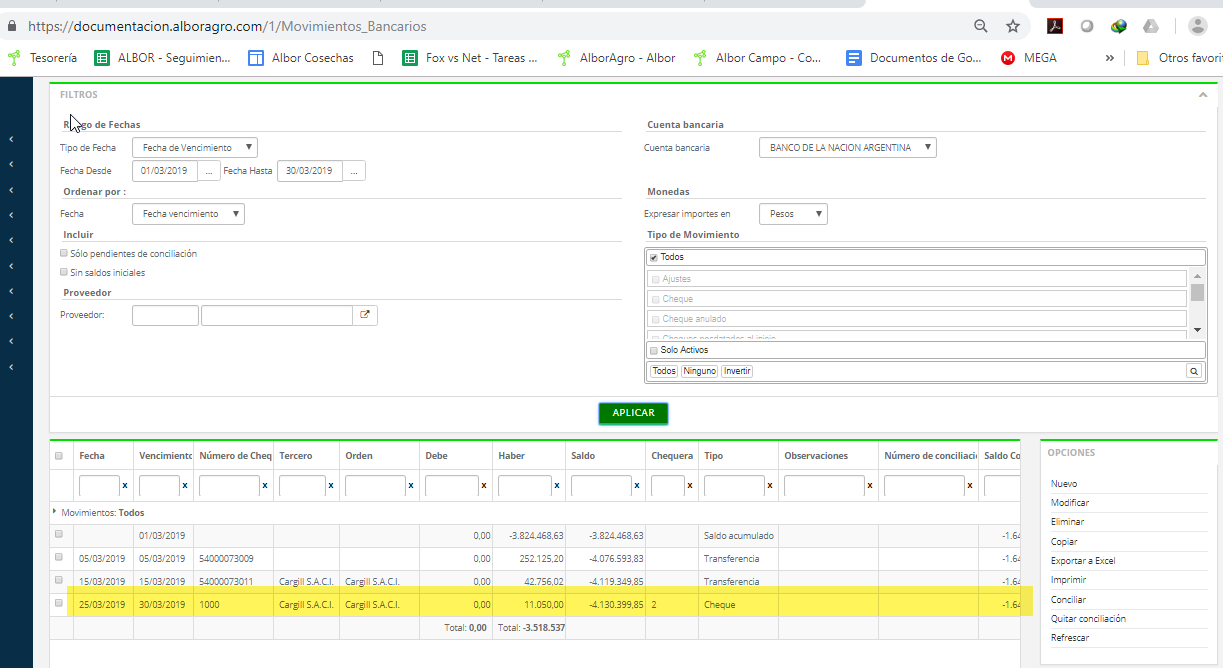Open the Albor Cosechas bookmark
This screenshot has height=668, width=1223.
pyautogui.click(x=301, y=58)
